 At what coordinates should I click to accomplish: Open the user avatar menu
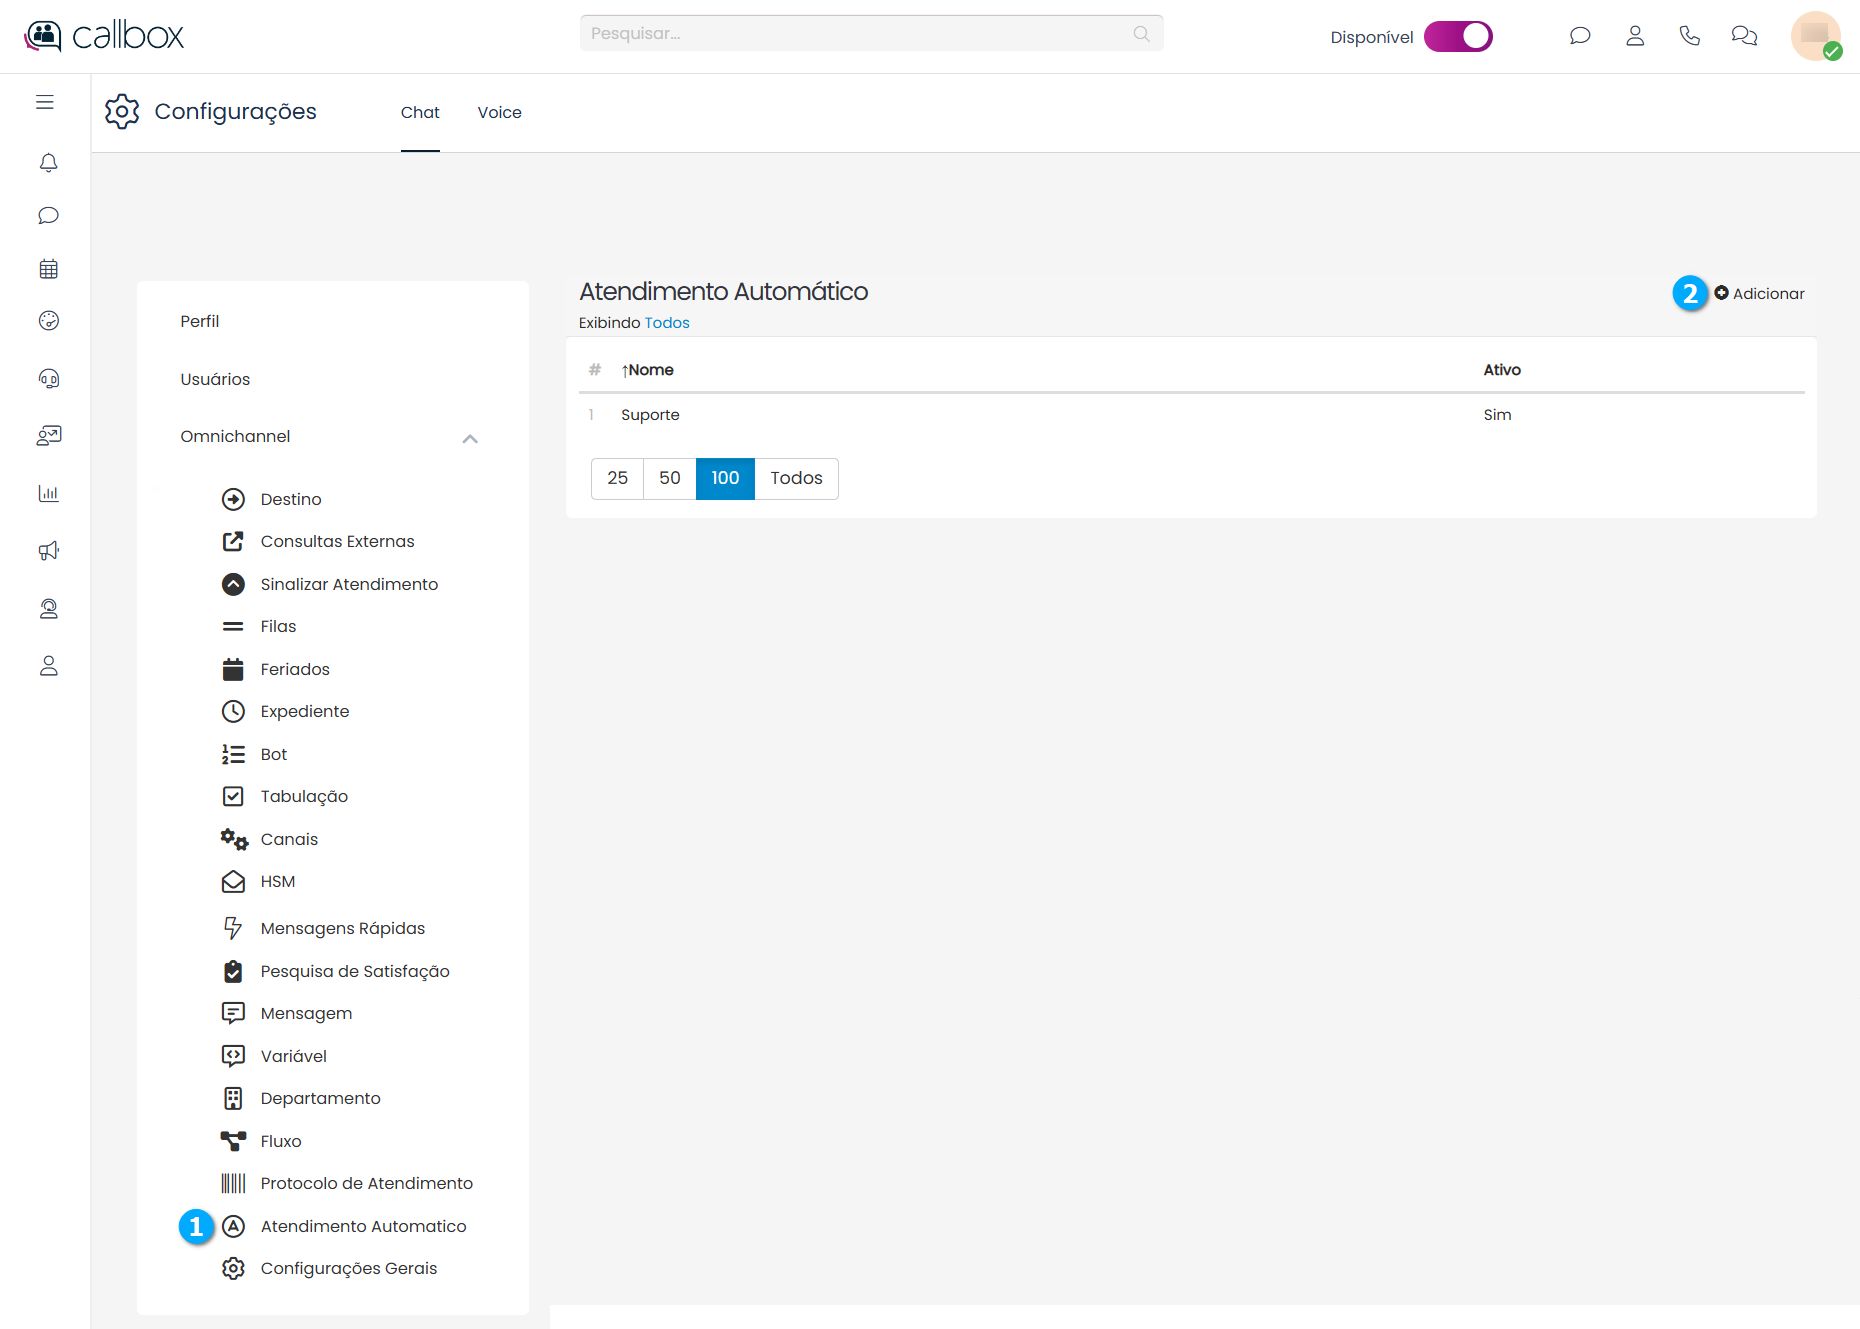tap(1815, 36)
